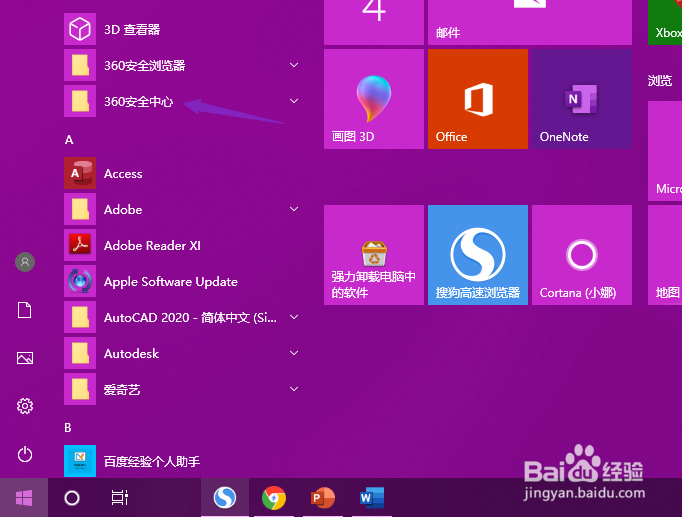The width and height of the screenshot is (682, 517).
Task: Expand the AutoCAD 2020 folder chevron
Action: [294, 317]
